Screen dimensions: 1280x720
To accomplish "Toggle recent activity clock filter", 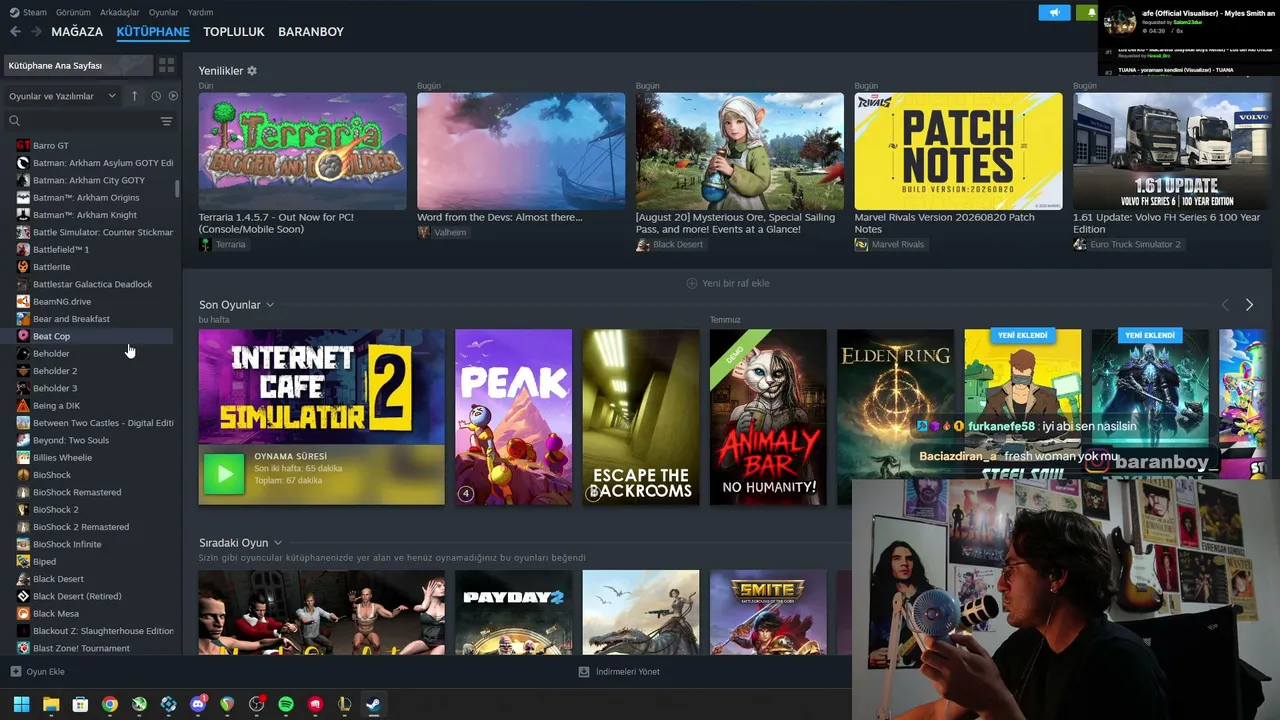I will pyautogui.click(x=156, y=96).
